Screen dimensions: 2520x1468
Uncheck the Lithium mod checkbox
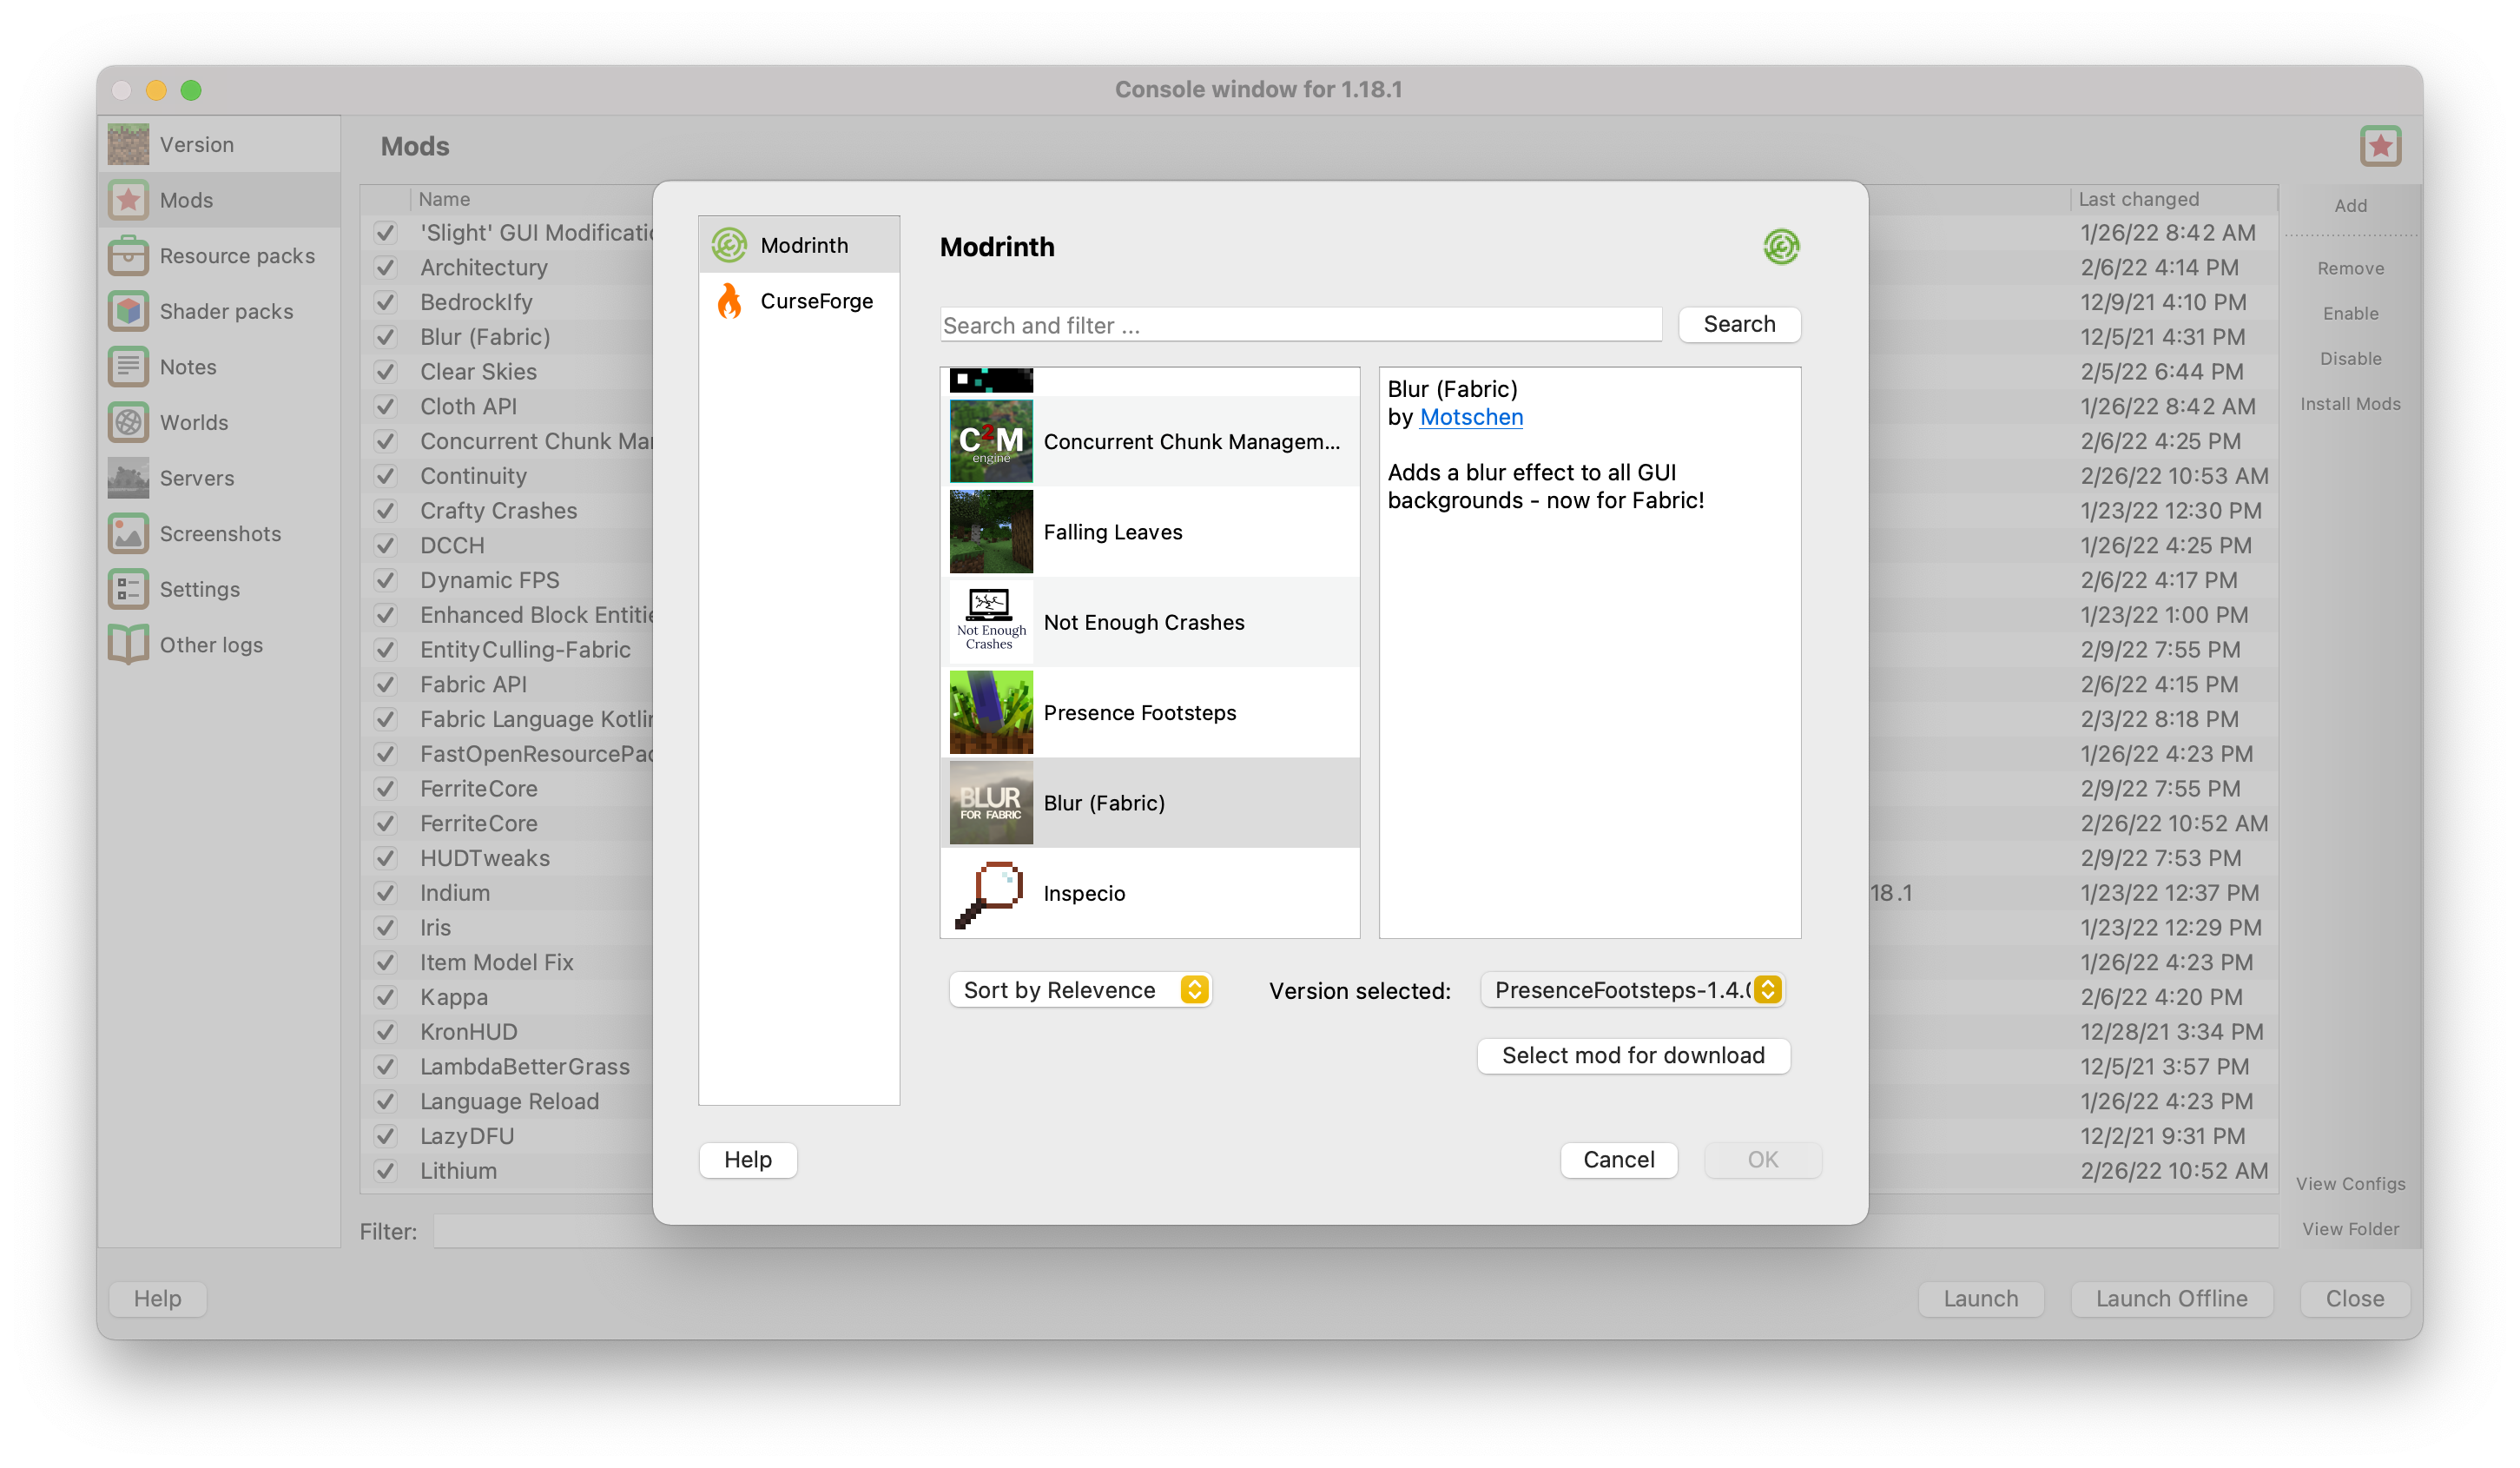click(385, 1170)
